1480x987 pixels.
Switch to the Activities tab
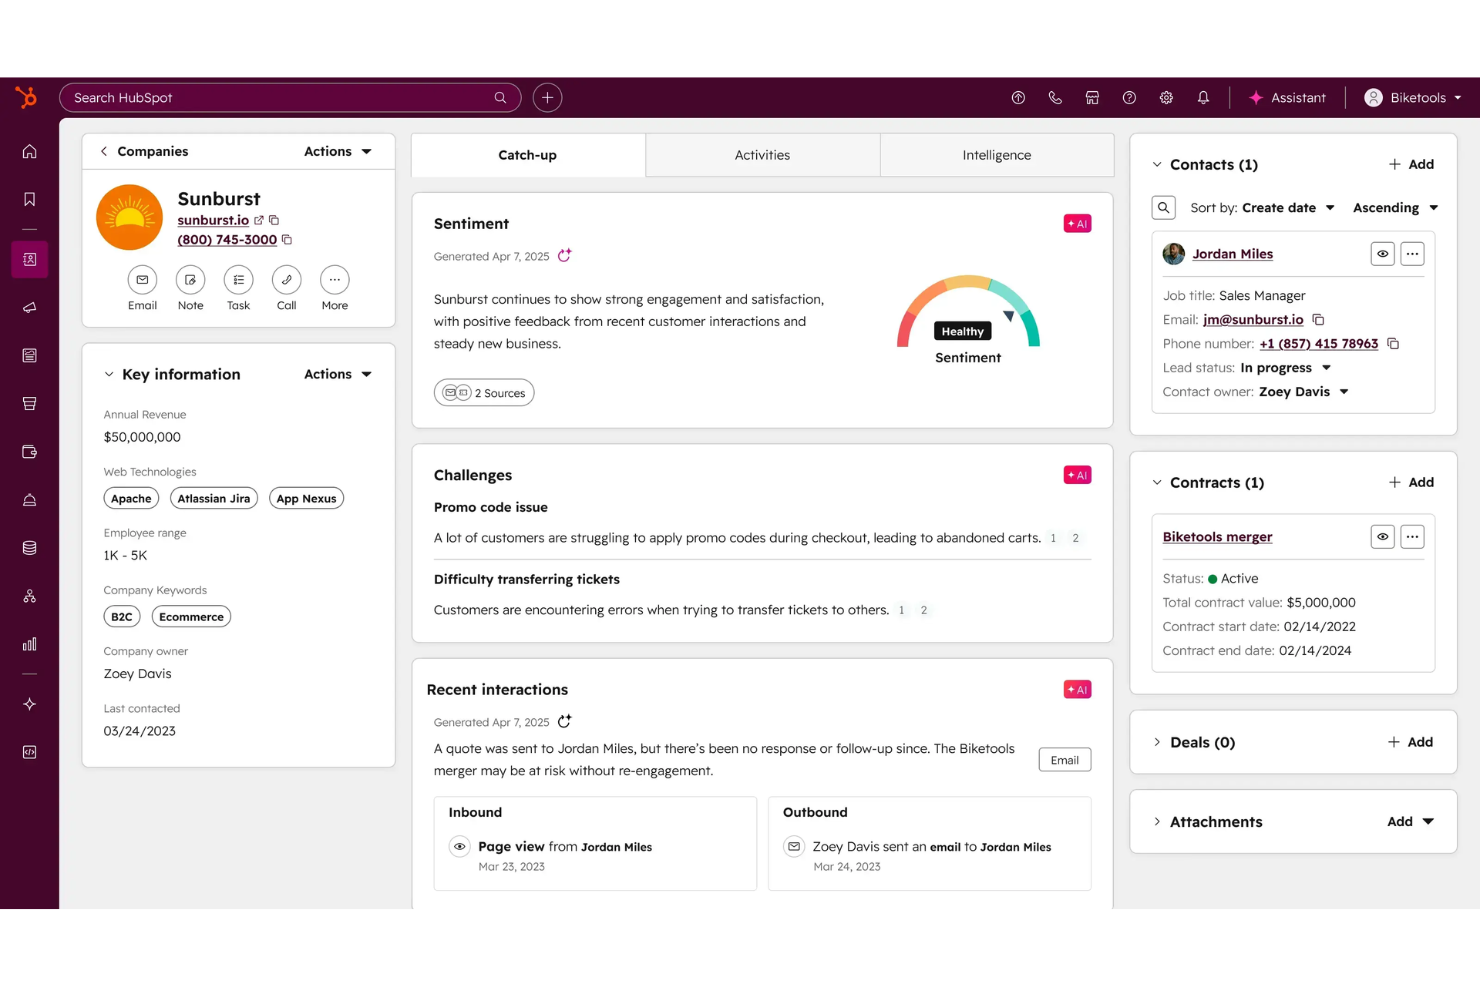[762, 155]
